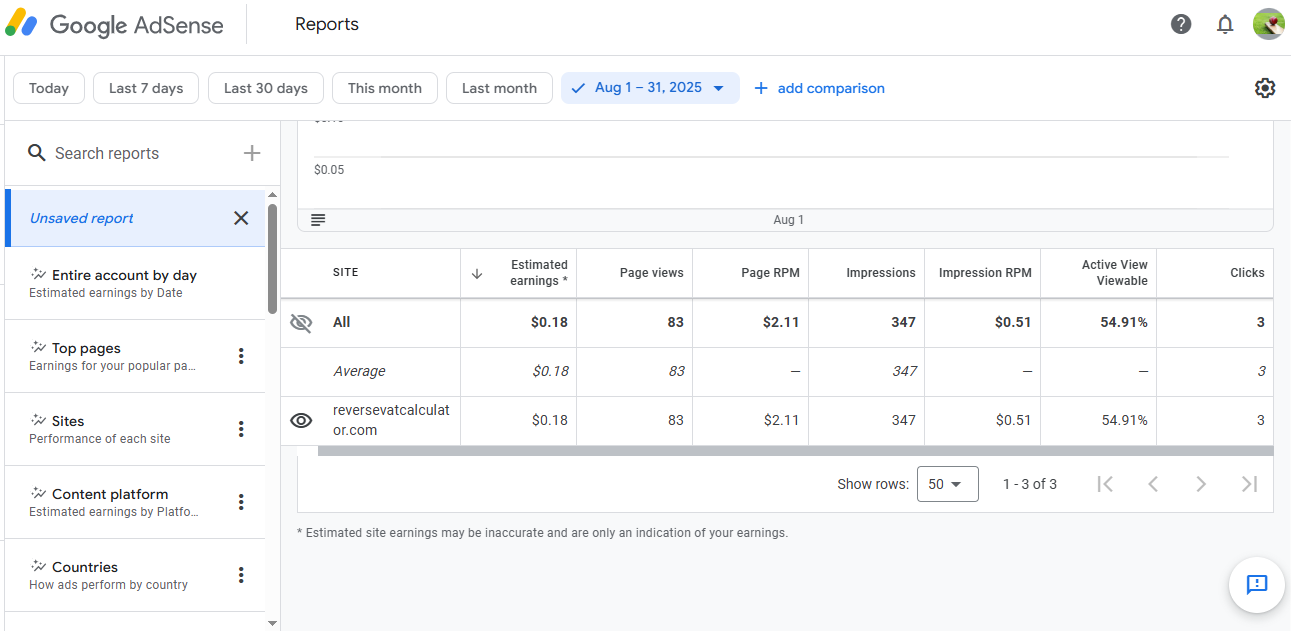The width and height of the screenshot is (1291, 631).
Task: Click the Average row label
Action: tap(359, 371)
